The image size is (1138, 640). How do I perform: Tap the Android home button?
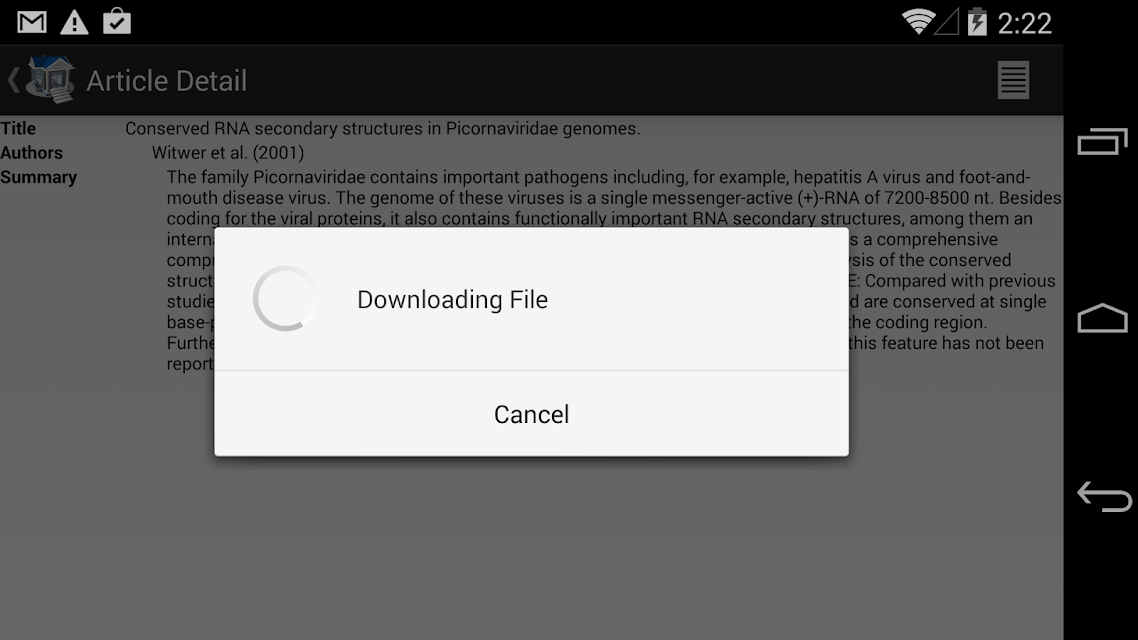pos(1102,318)
